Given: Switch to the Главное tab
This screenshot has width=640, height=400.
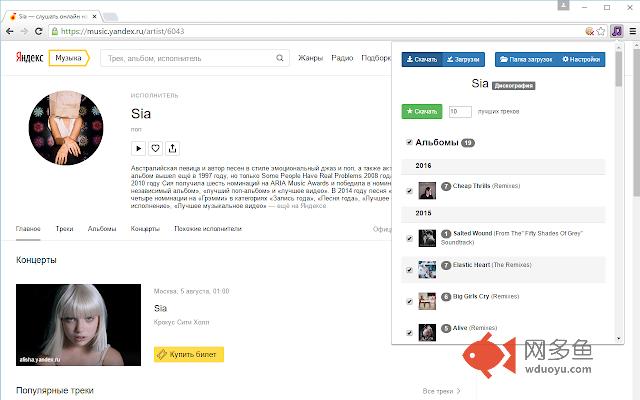Looking at the screenshot, I should tap(28, 229).
